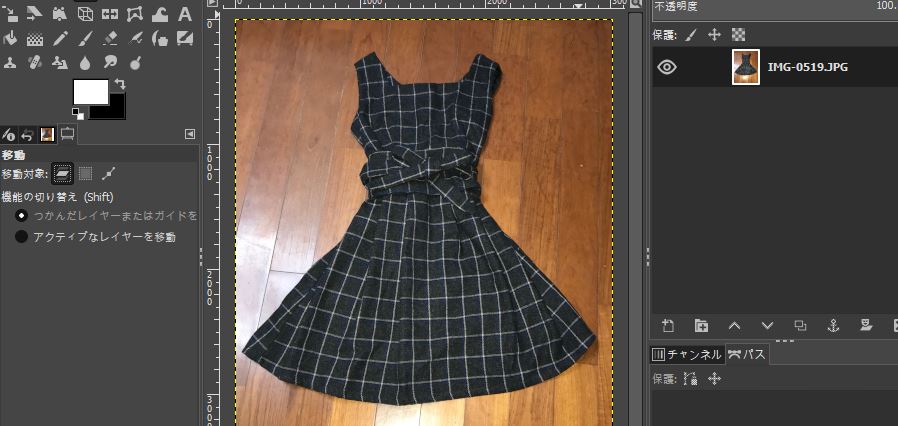Select the アクティブなレイヤーを移動 radio option
The image size is (898, 426).
(21, 237)
